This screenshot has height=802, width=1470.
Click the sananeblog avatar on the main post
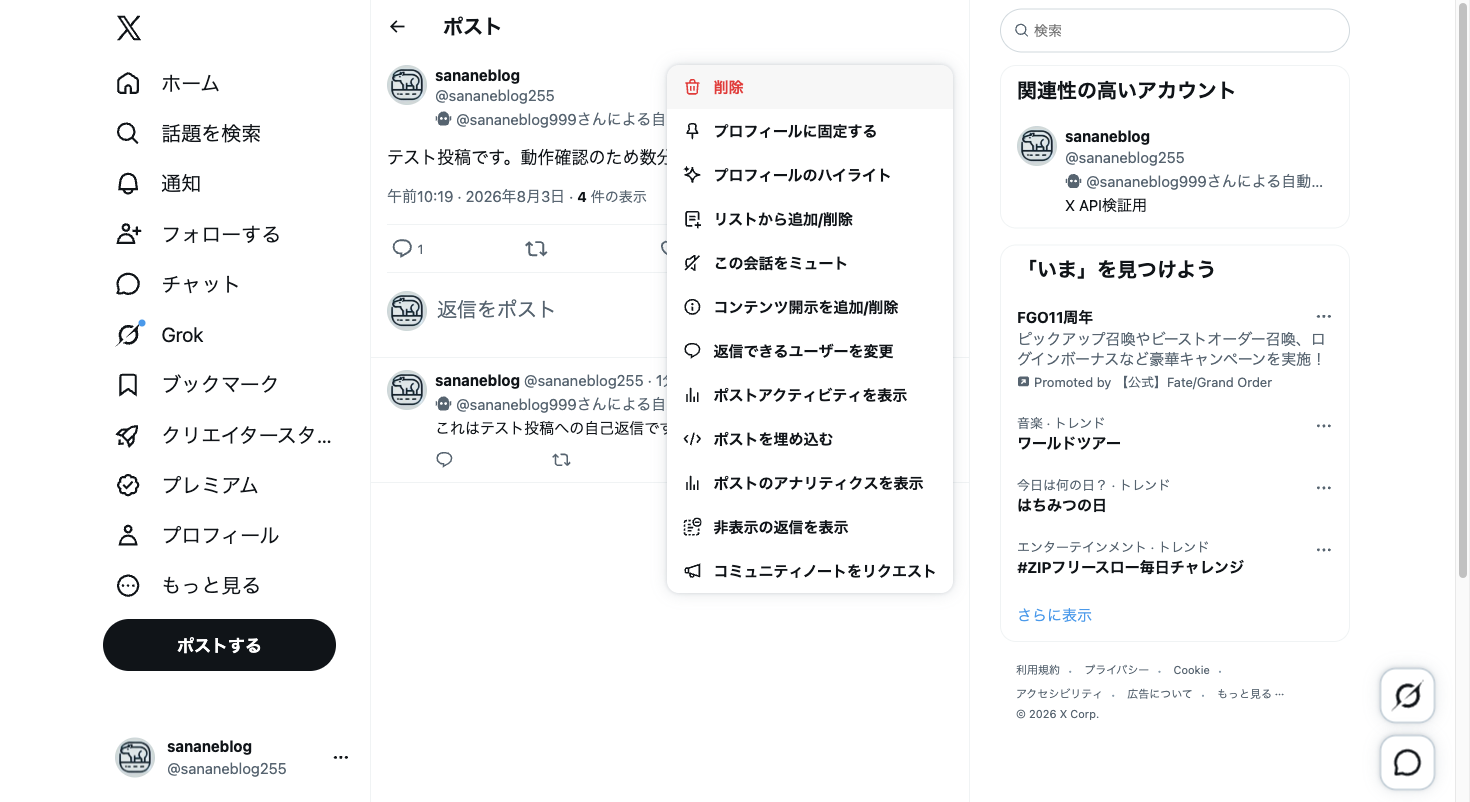click(407, 86)
